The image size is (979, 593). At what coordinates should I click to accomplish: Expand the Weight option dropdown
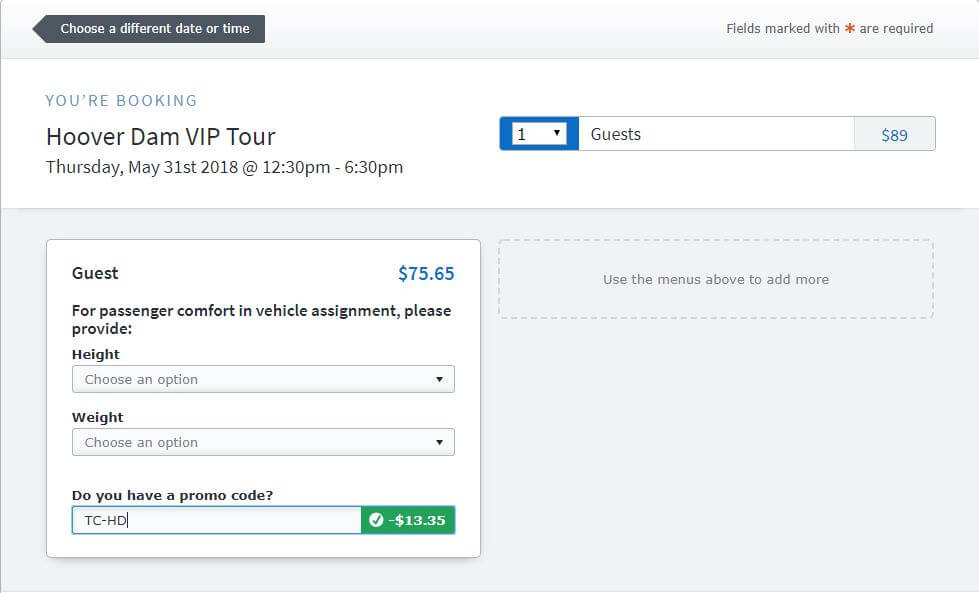263,443
